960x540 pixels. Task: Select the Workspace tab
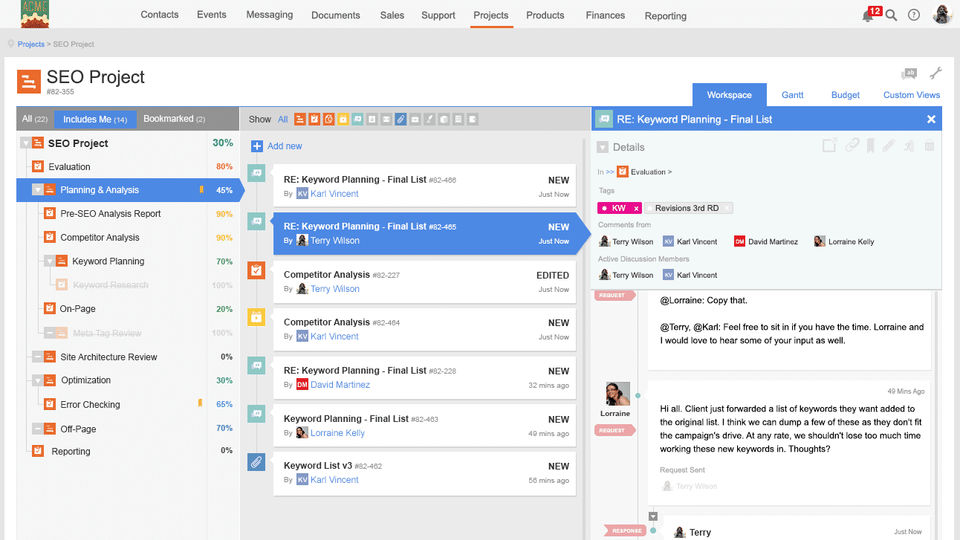[729, 95]
